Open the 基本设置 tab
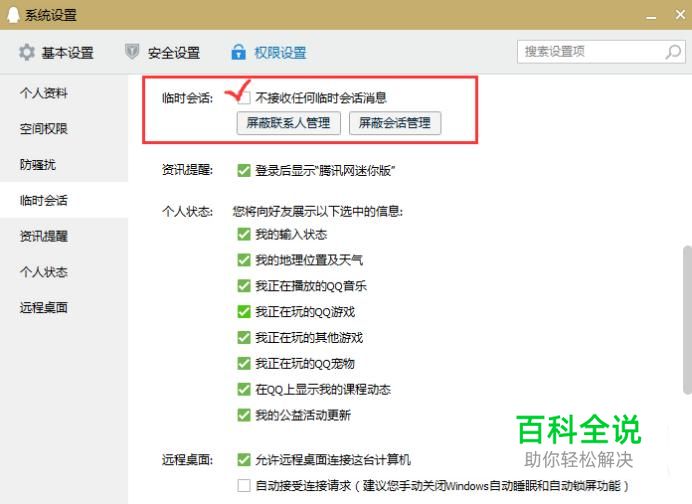The image size is (692, 504). pyautogui.click(x=56, y=53)
